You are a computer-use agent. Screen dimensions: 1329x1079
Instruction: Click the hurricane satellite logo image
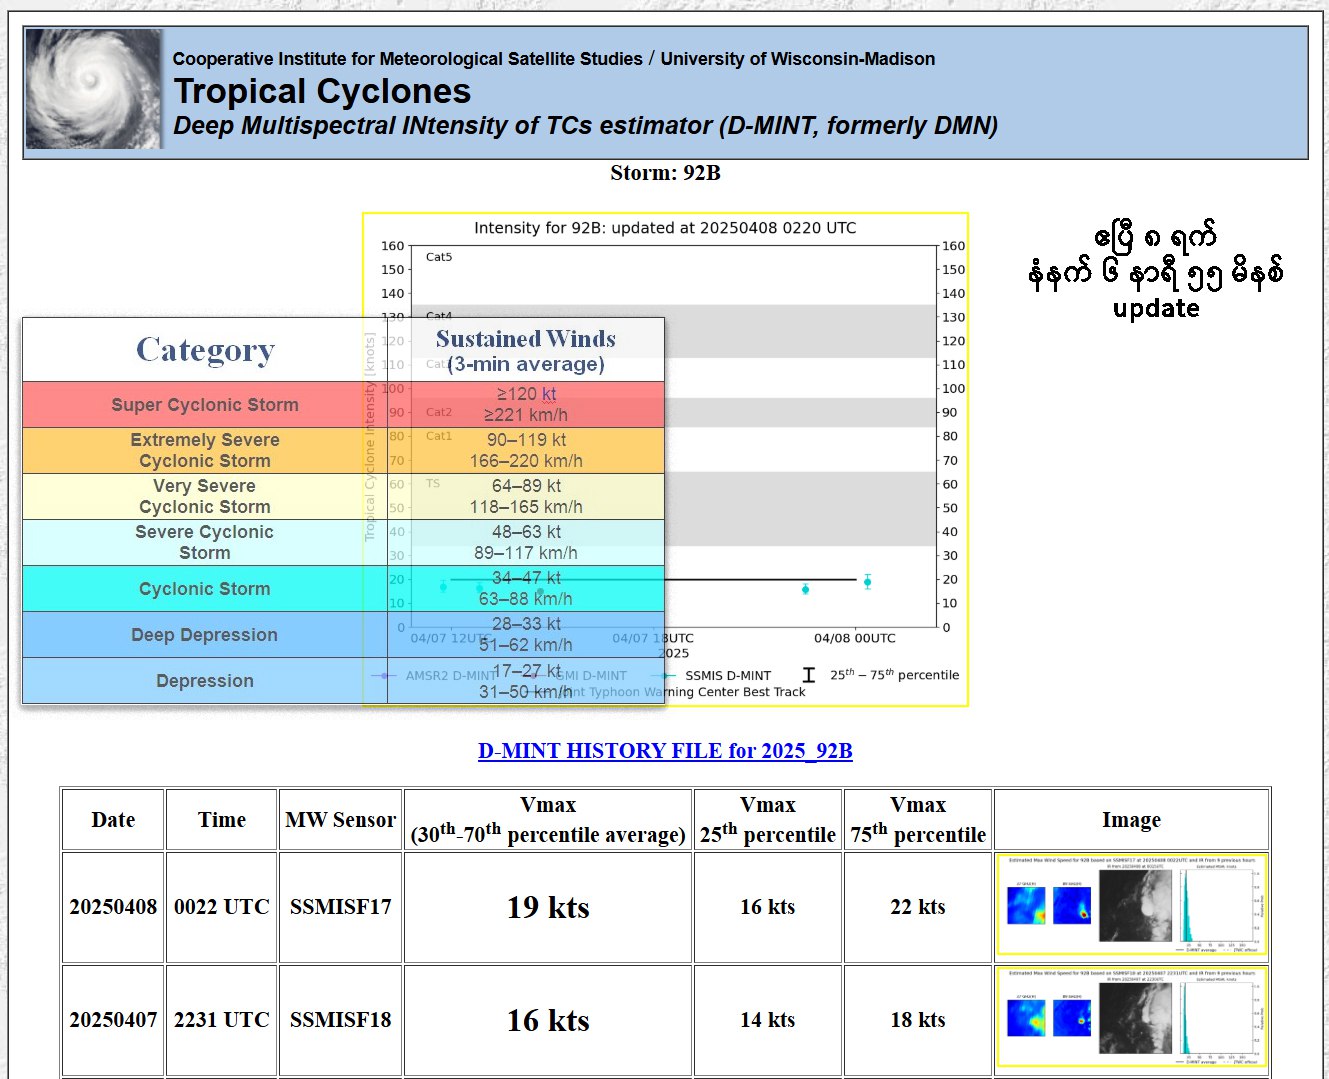point(94,89)
